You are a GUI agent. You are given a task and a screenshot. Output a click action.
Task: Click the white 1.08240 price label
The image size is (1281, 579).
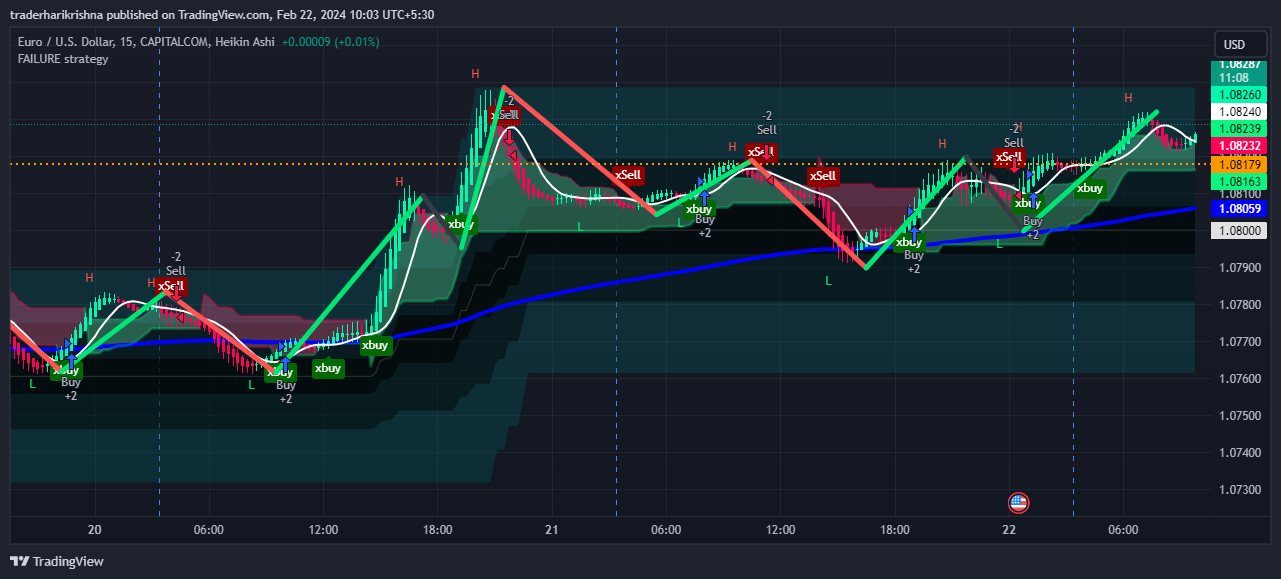point(1240,111)
